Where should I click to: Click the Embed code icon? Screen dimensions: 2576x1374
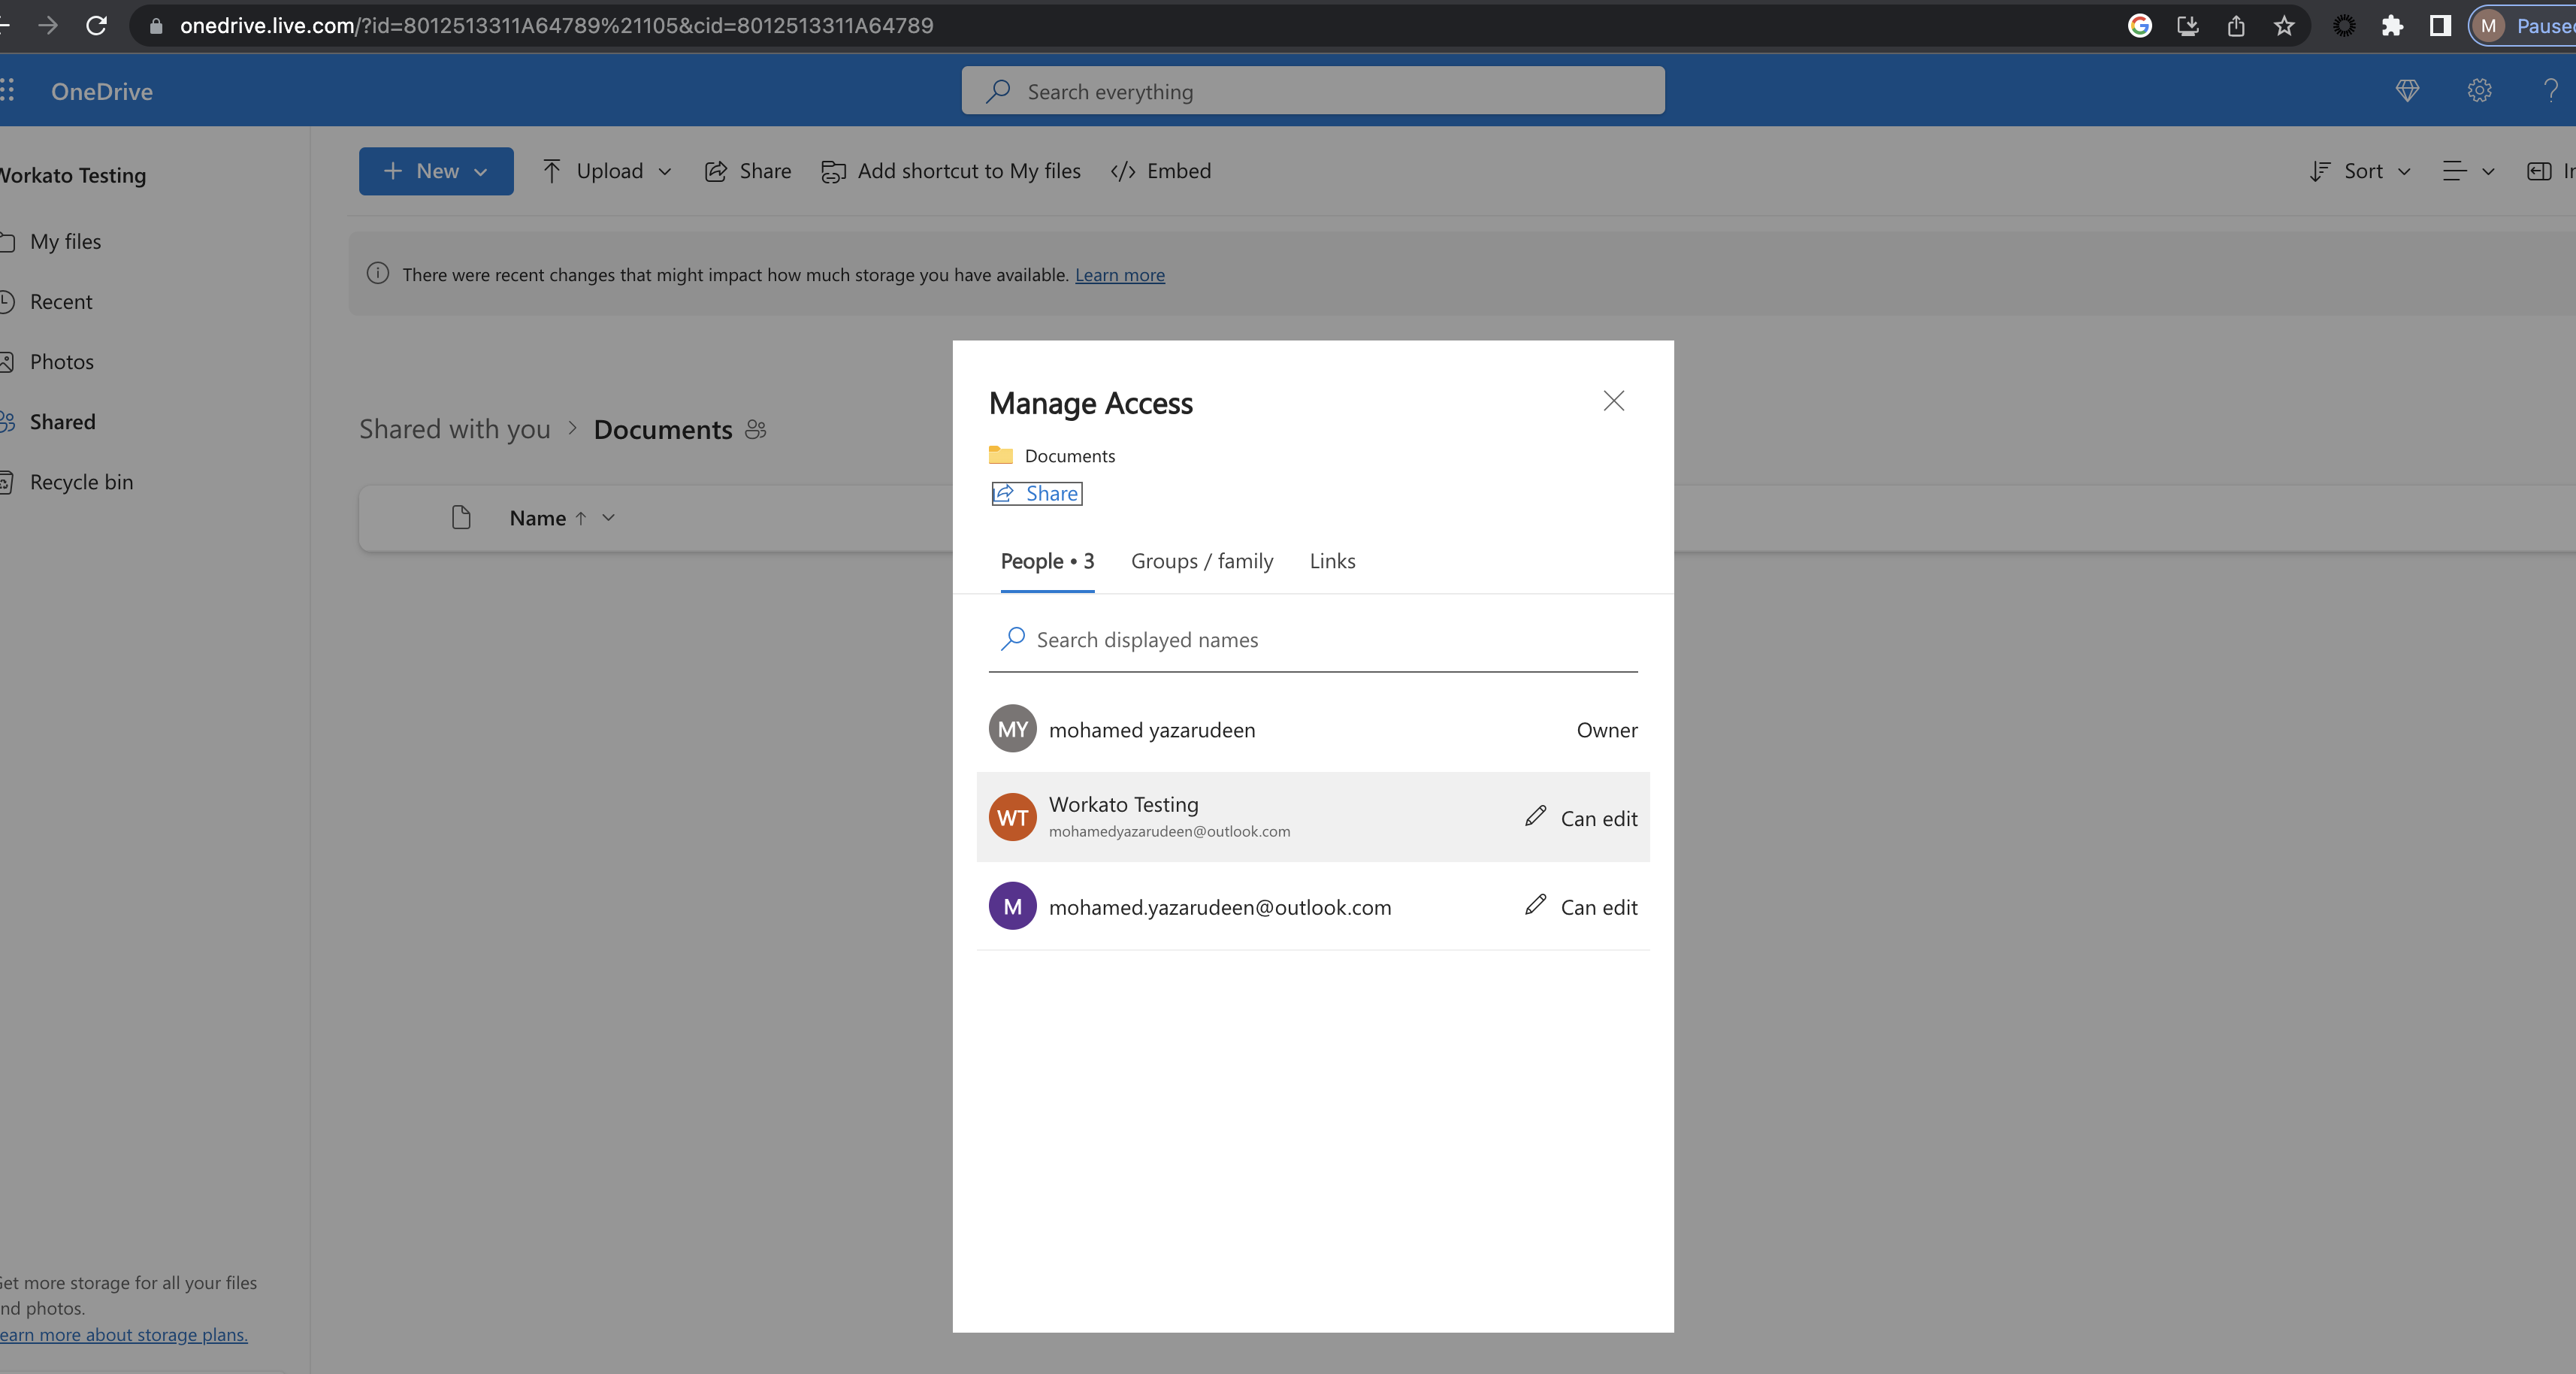click(x=1123, y=171)
